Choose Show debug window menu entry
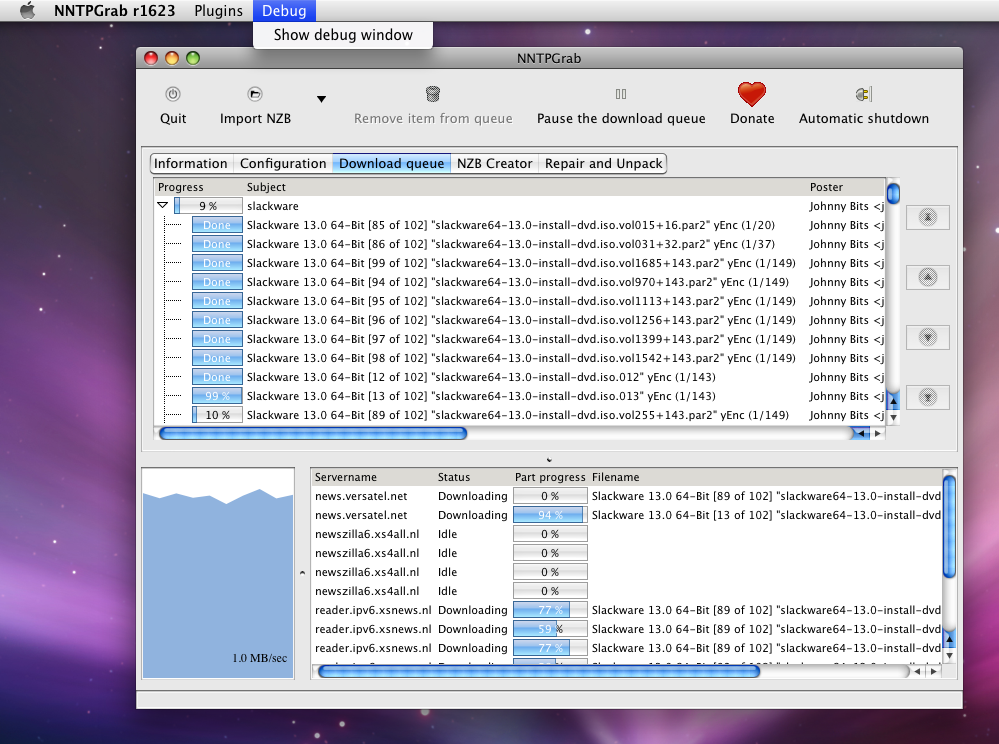999x744 pixels. point(343,35)
